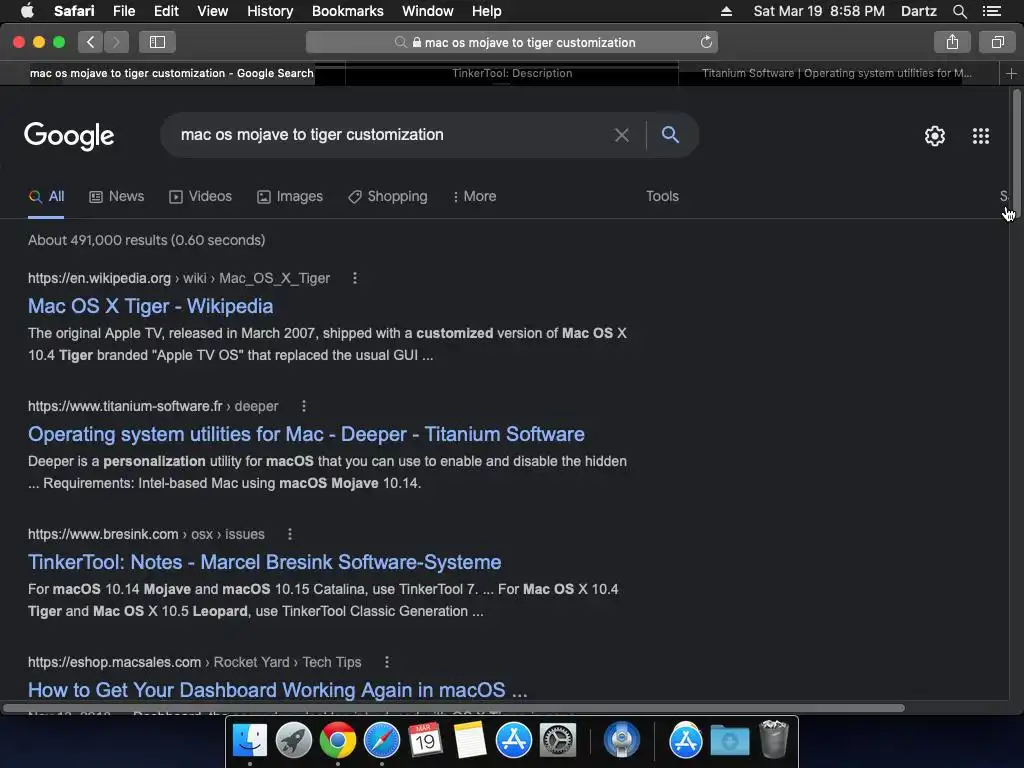Add a new tab with plus button

1011,73
